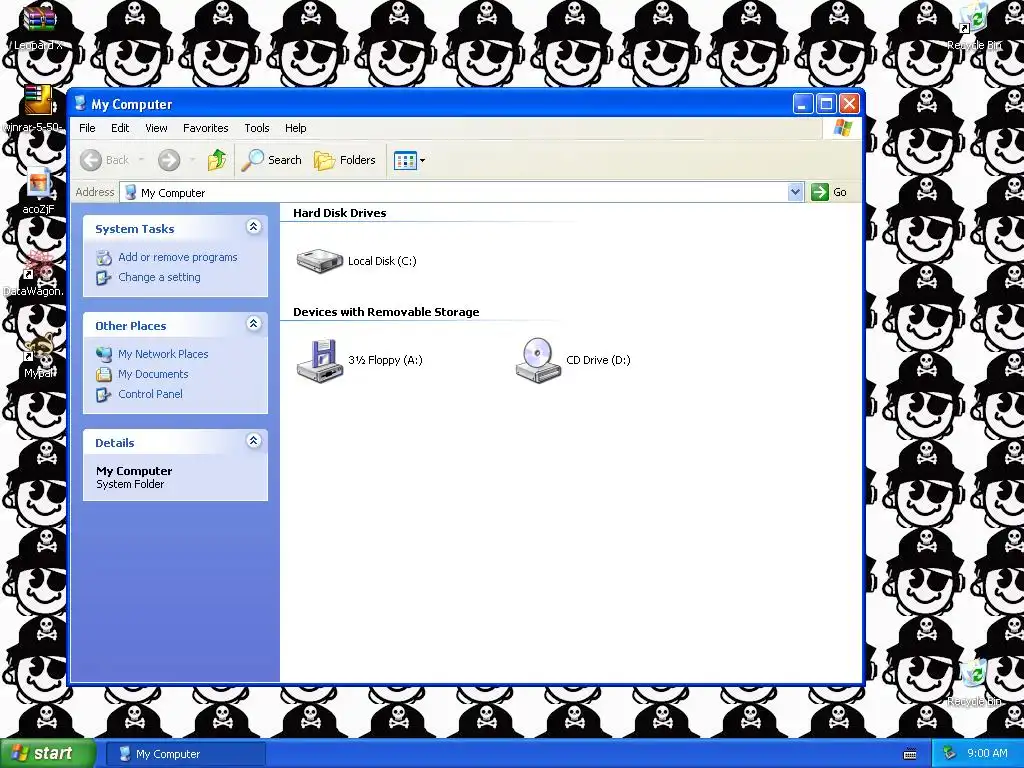Click Hard Disk Drives group header
Screen dimensions: 1024x768
pos(340,213)
